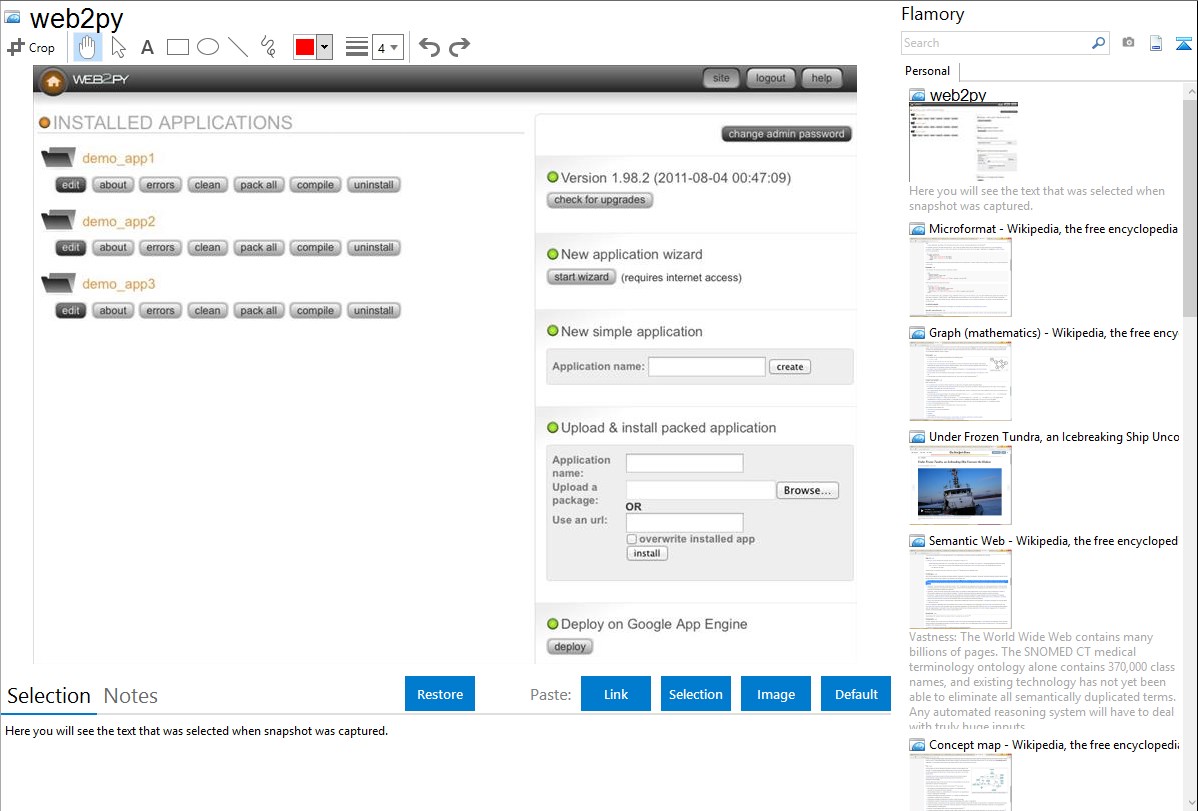Screen dimensions: 1198x811
Task: Click the red color swatch
Action: [305, 47]
